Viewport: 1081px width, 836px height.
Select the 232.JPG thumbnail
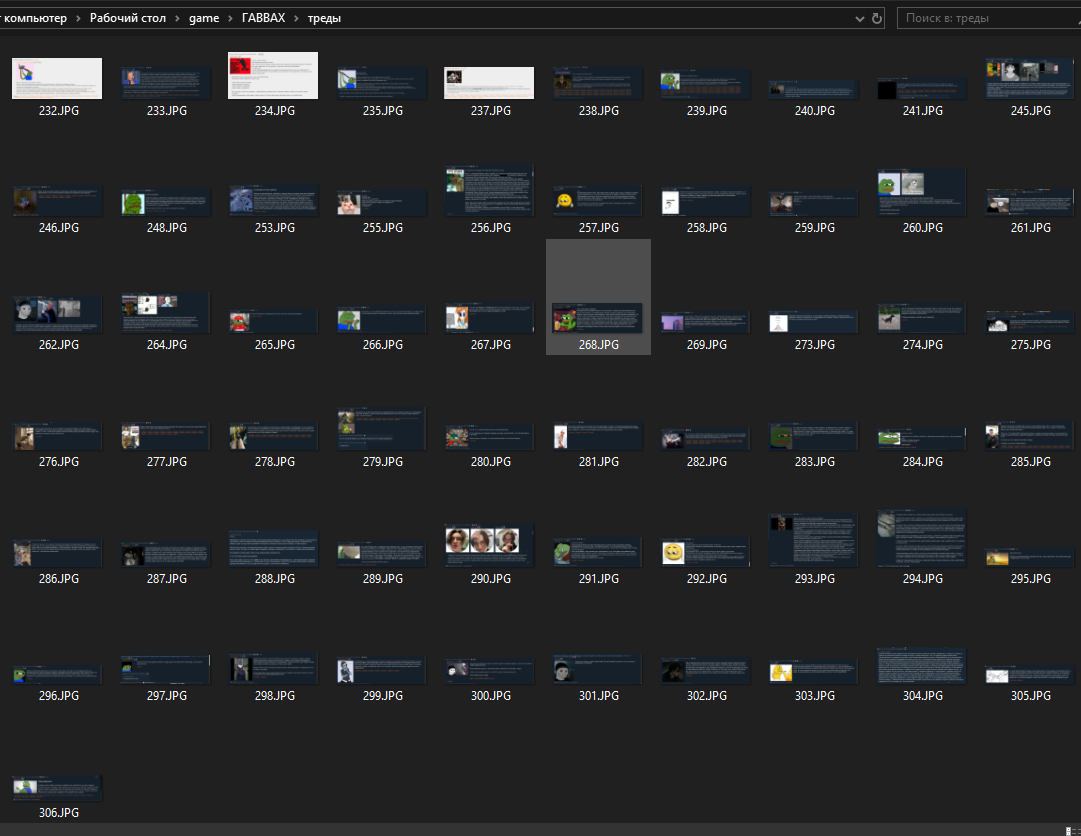coord(57,79)
